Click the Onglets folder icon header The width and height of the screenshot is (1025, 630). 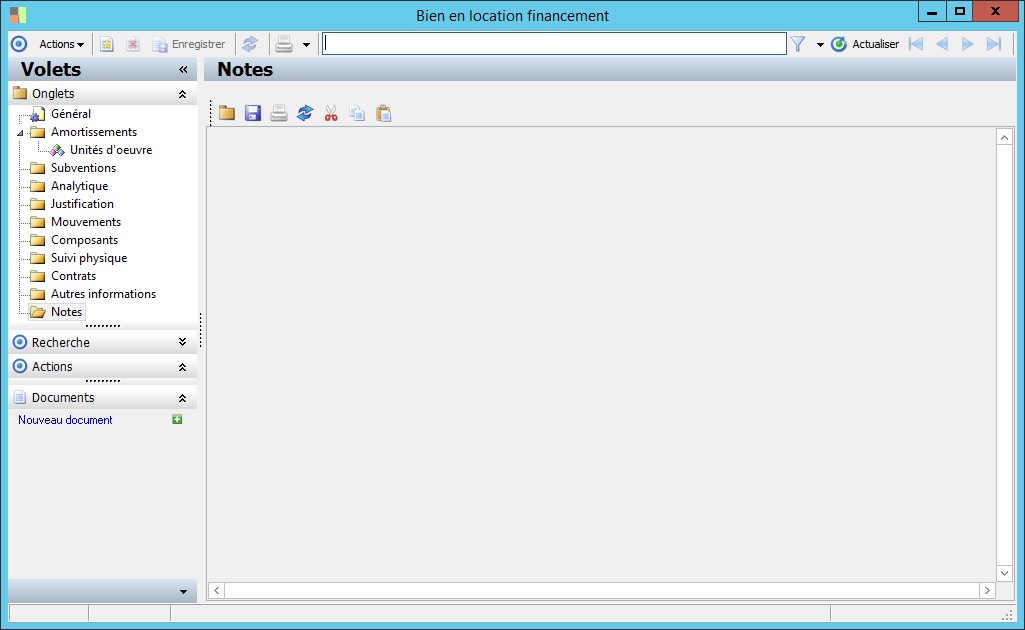pos(20,93)
